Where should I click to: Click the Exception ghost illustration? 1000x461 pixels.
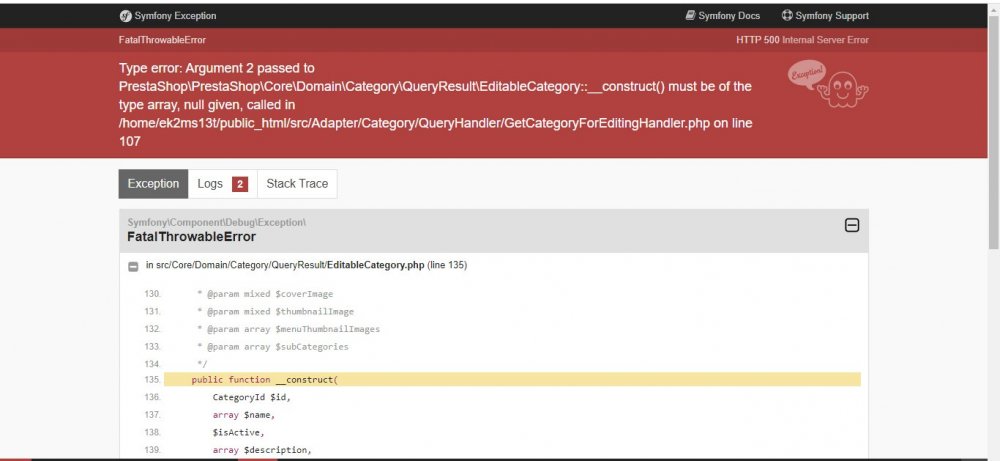point(828,83)
